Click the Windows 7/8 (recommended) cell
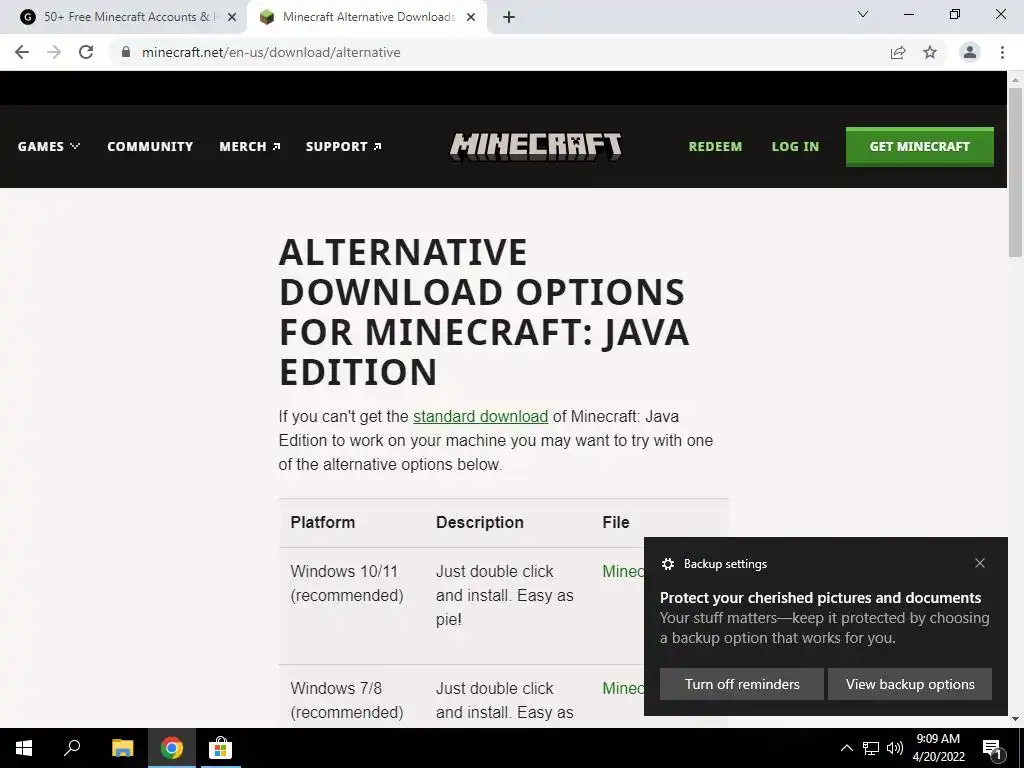The width and height of the screenshot is (1024, 768). coord(347,700)
